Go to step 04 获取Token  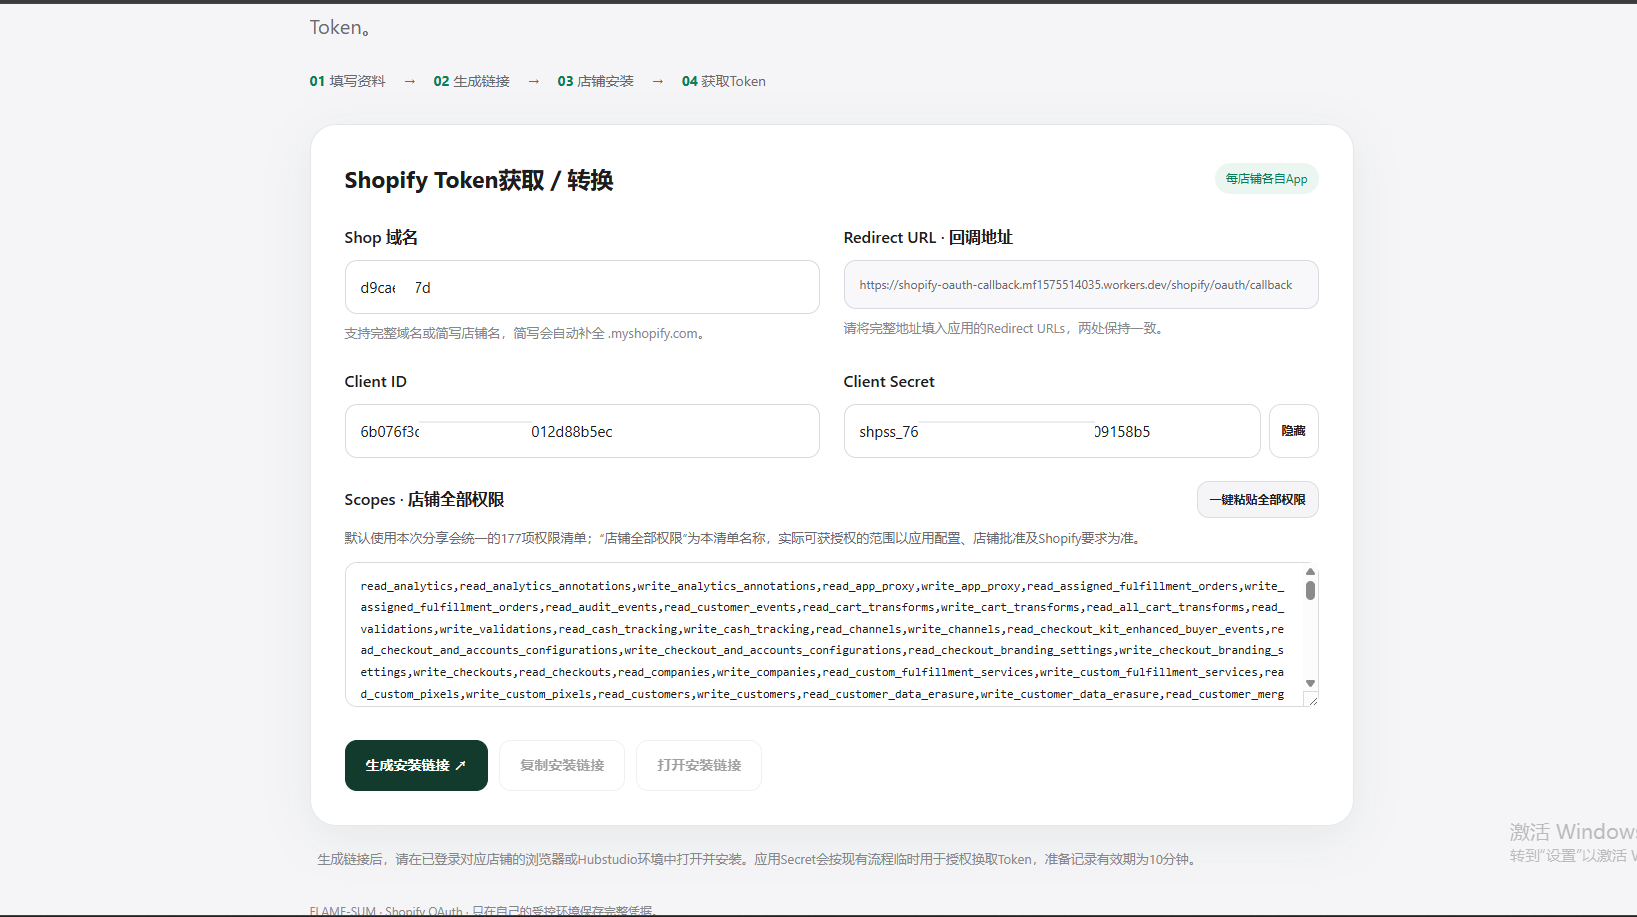(723, 81)
